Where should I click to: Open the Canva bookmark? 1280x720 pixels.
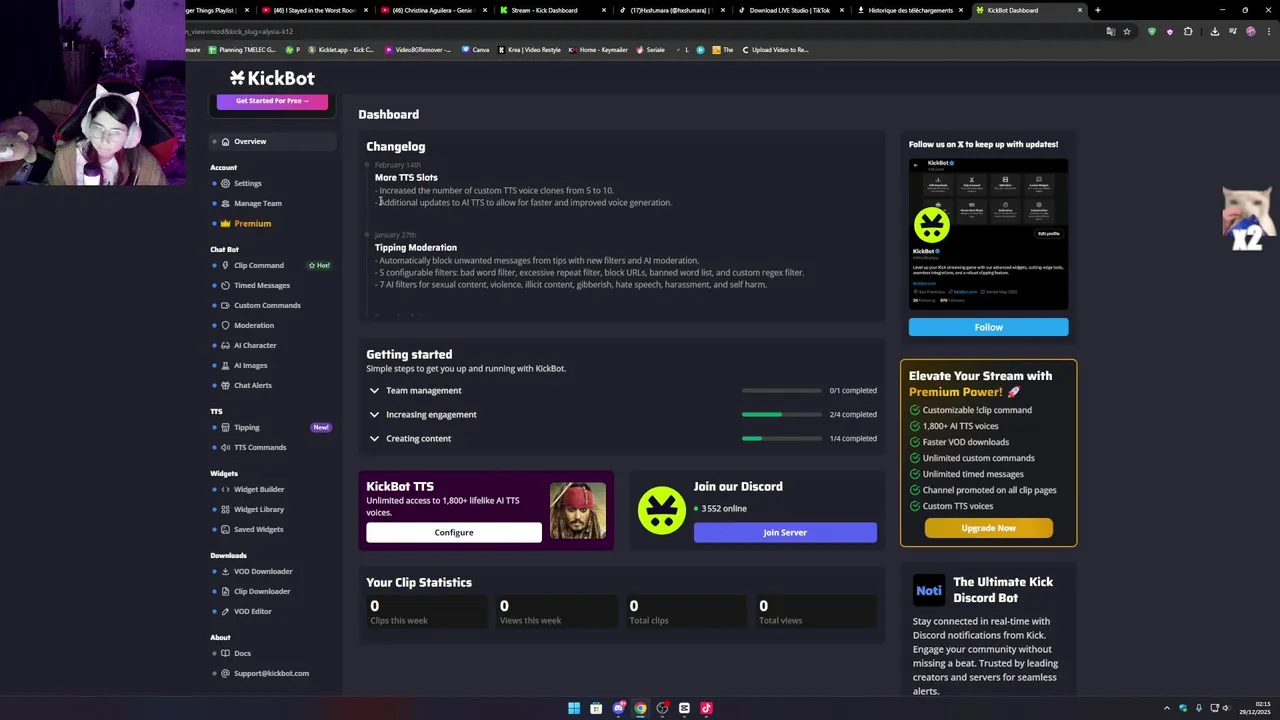[x=476, y=49]
